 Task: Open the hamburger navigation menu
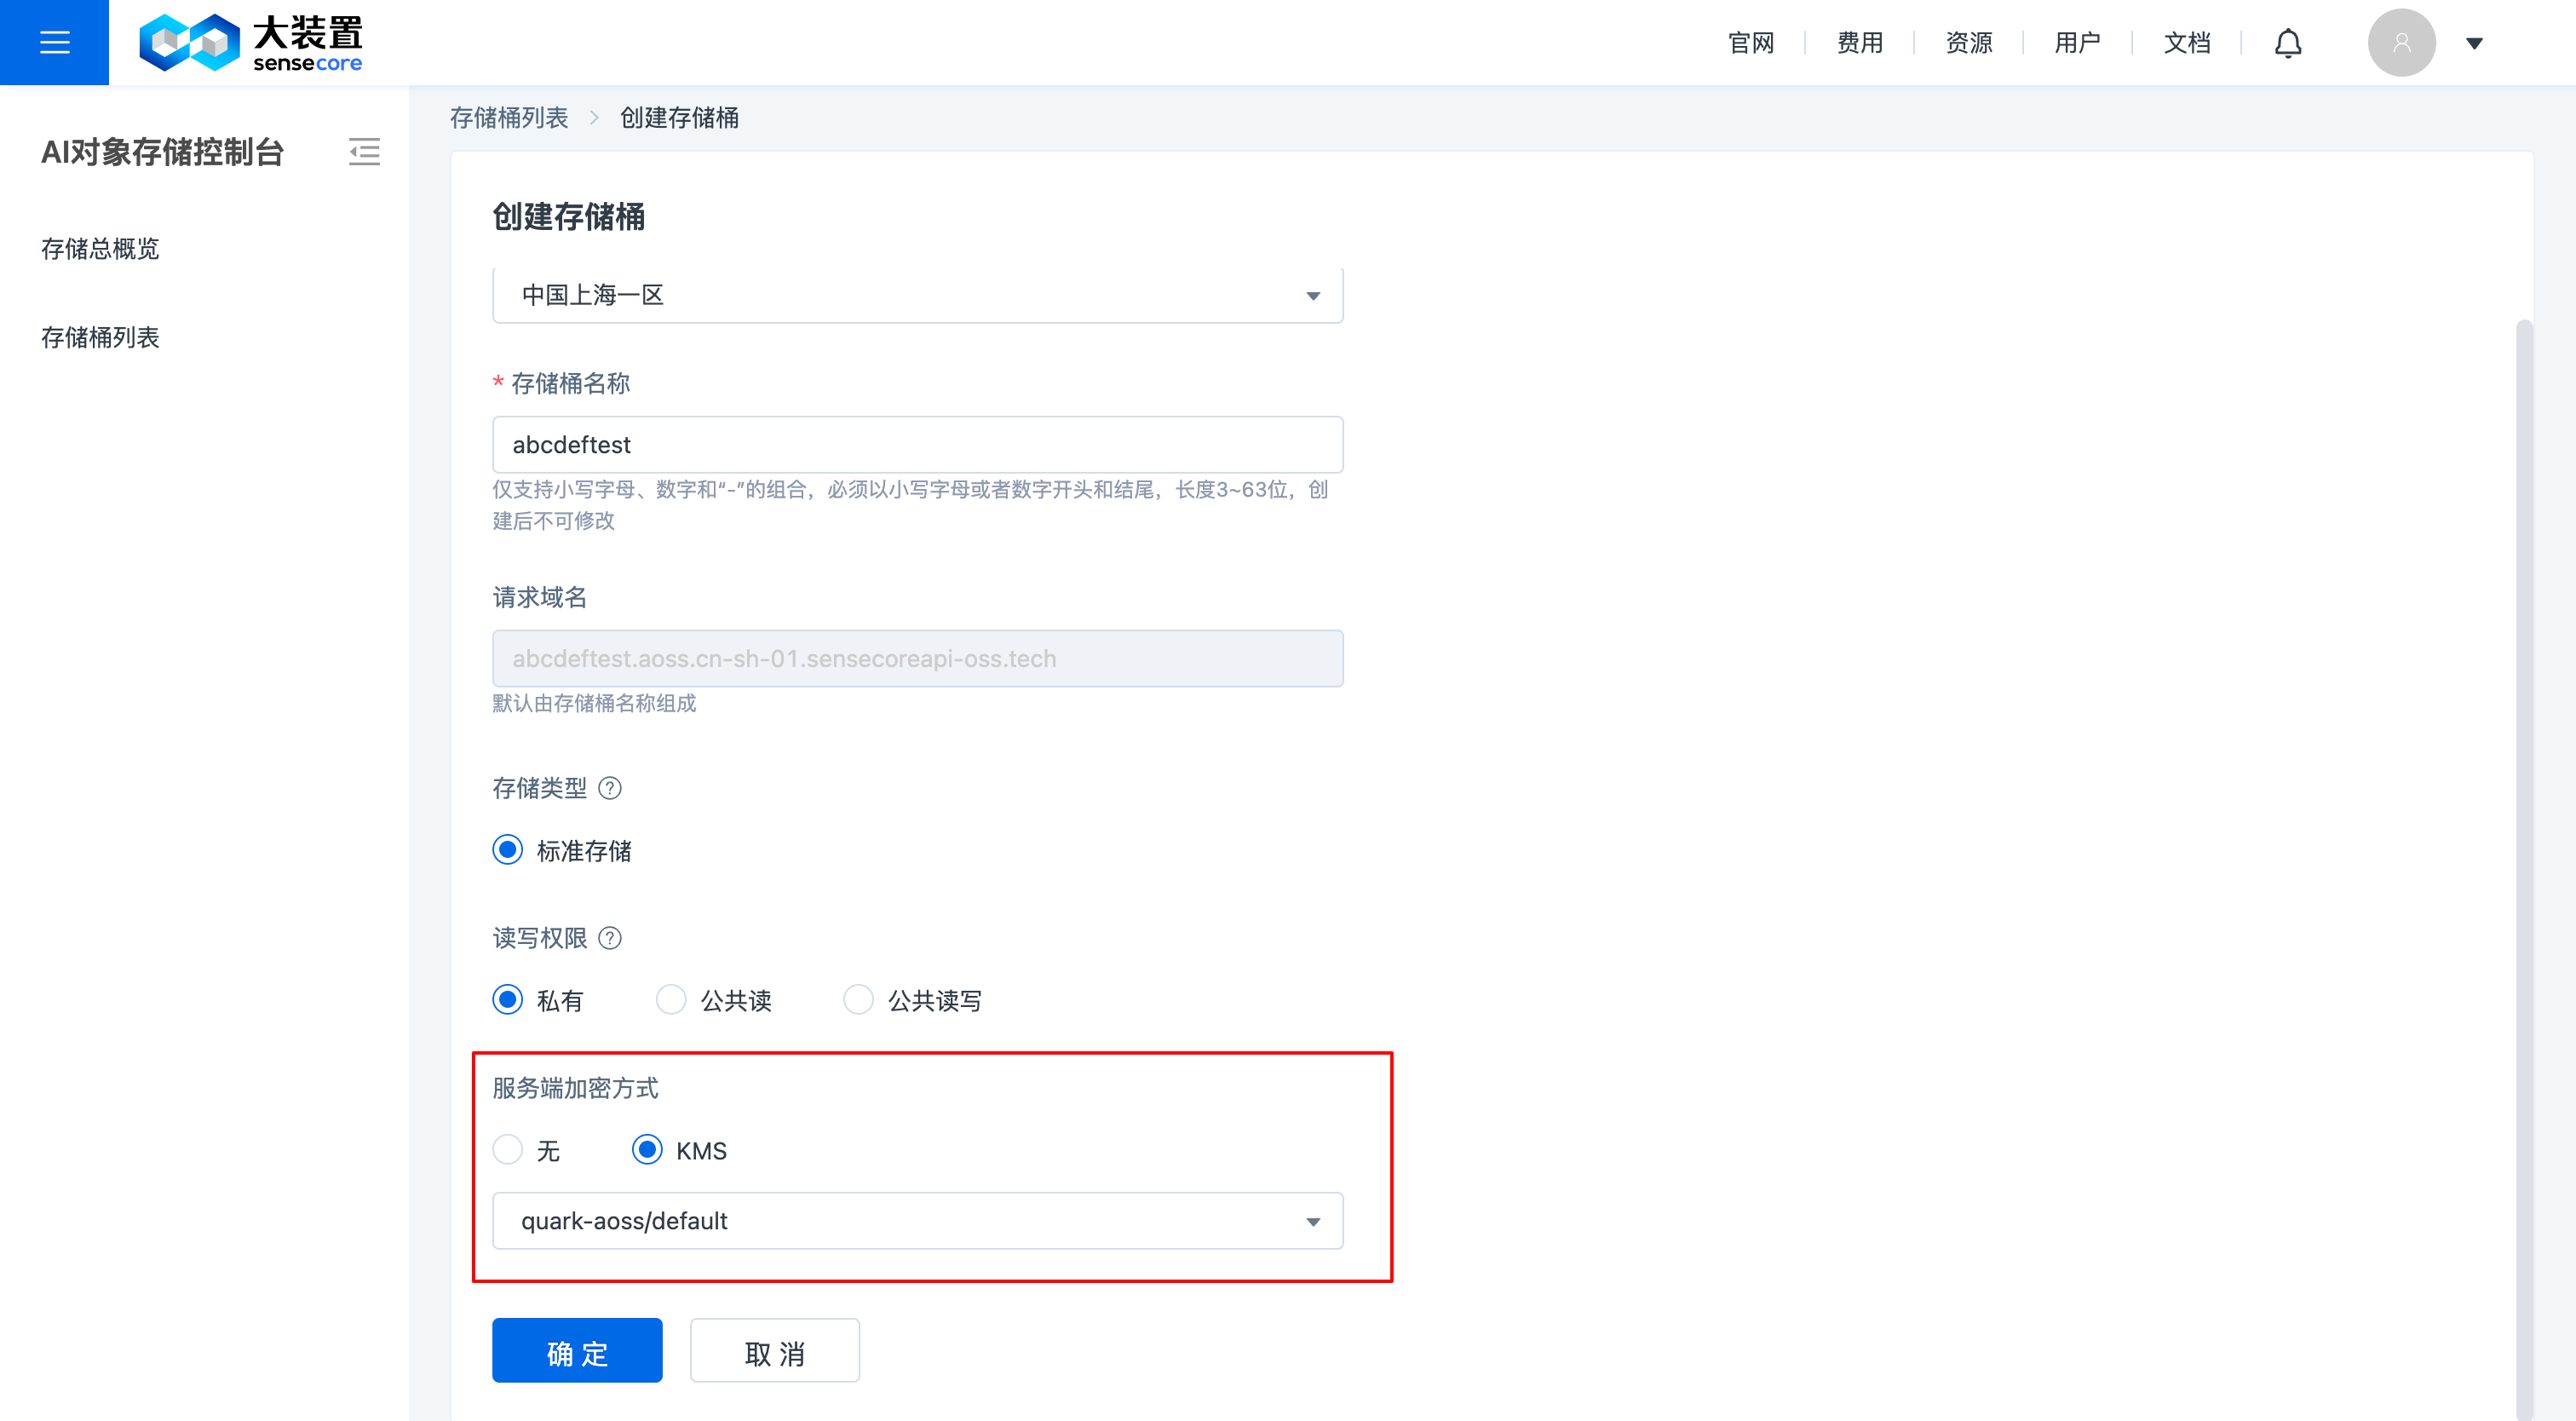[54, 42]
